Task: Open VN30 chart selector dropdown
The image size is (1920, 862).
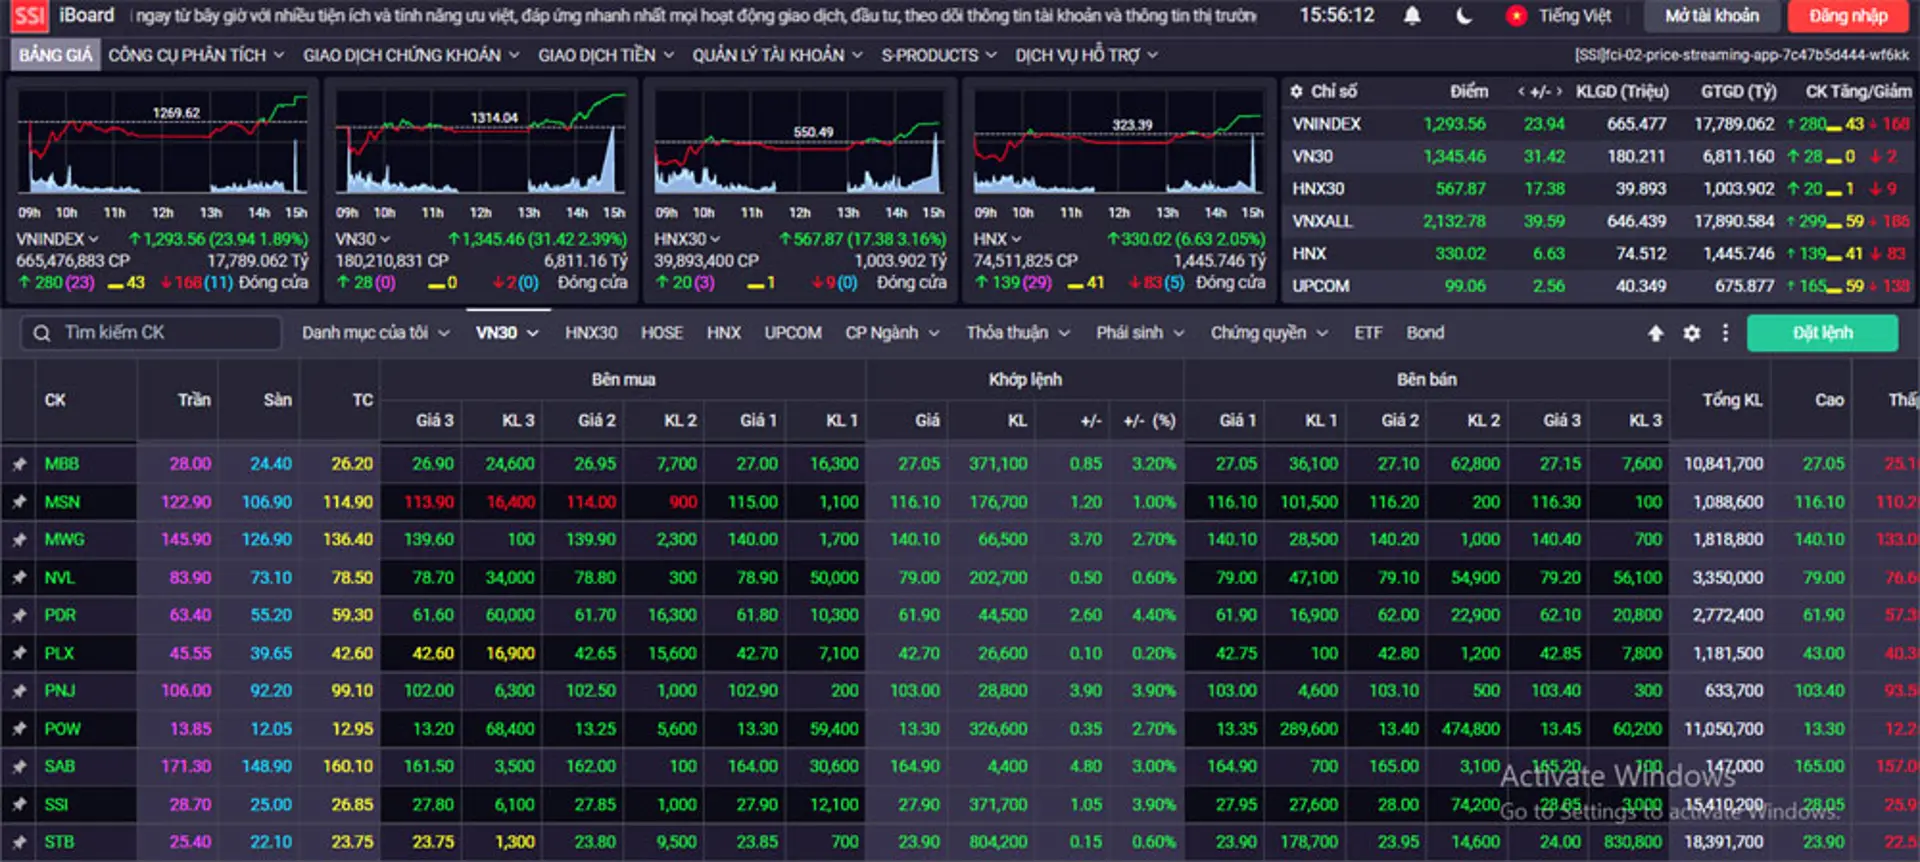Action: coord(362,239)
